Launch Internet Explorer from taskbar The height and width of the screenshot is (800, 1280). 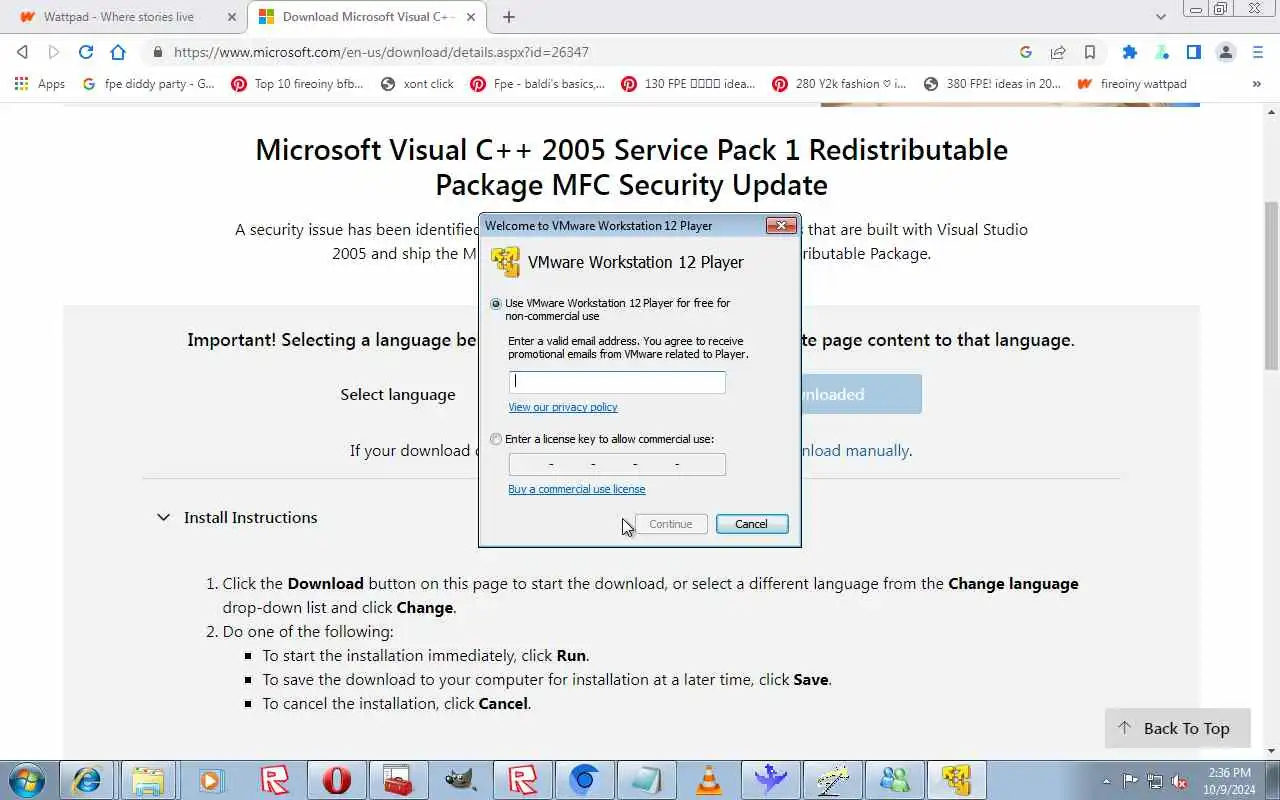click(x=87, y=780)
